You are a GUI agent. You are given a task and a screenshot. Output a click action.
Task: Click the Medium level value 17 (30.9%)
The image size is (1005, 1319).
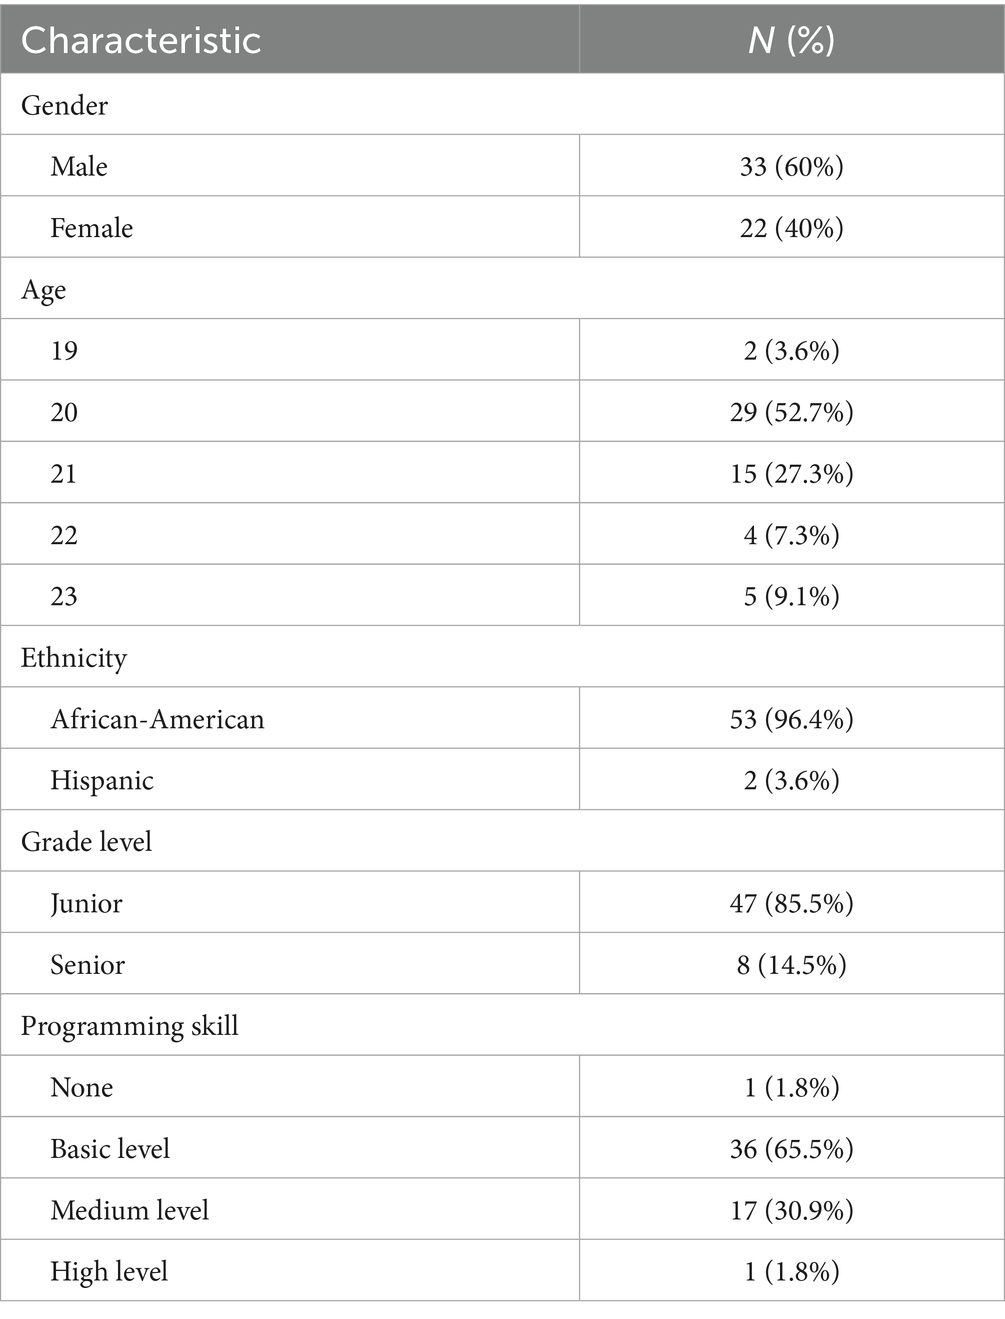click(791, 1210)
